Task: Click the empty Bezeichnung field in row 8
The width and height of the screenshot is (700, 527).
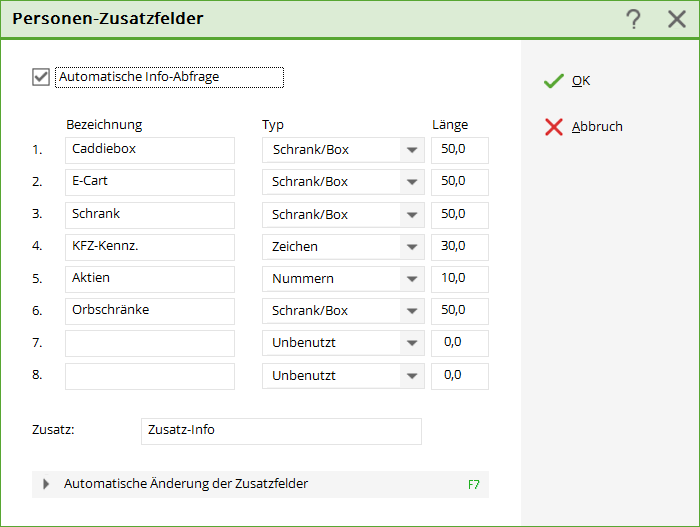Action: coord(150,376)
